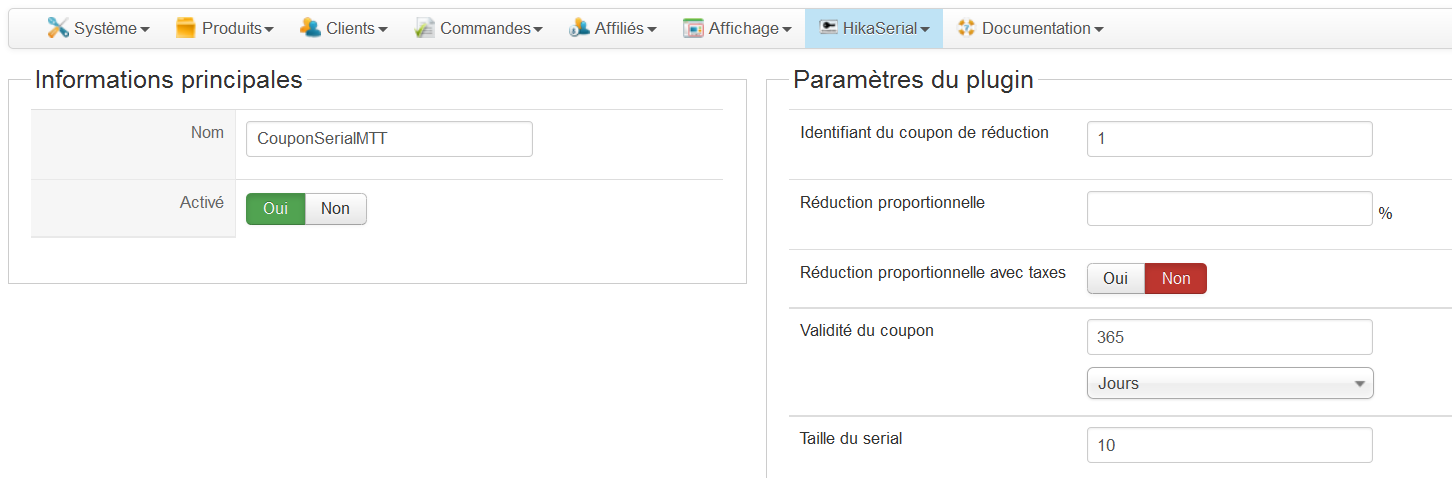Image resolution: width=1452 pixels, height=478 pixels.
Task: Enable Réduction proportionnelle avec taxes Oui
Action: [x=1115, y=279]
